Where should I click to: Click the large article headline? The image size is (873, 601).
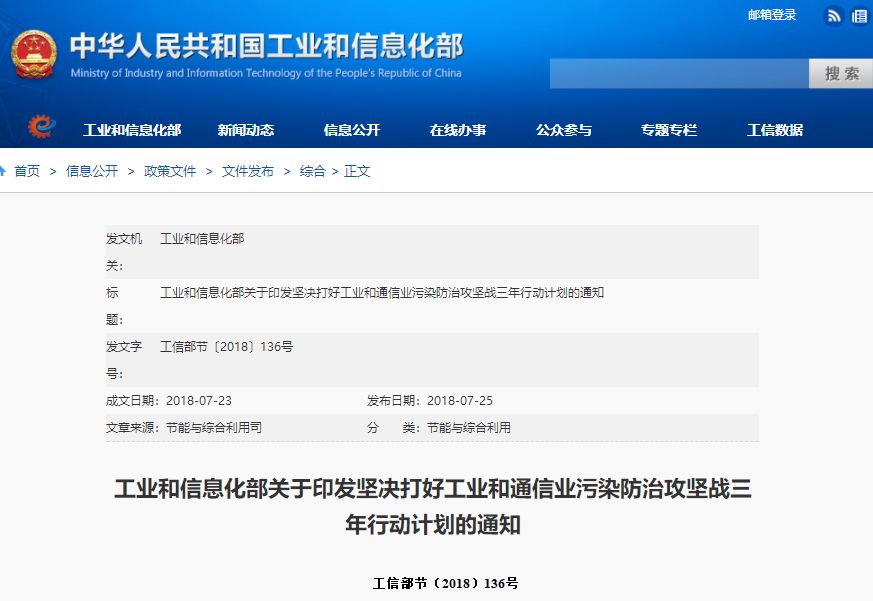(433, 506)
